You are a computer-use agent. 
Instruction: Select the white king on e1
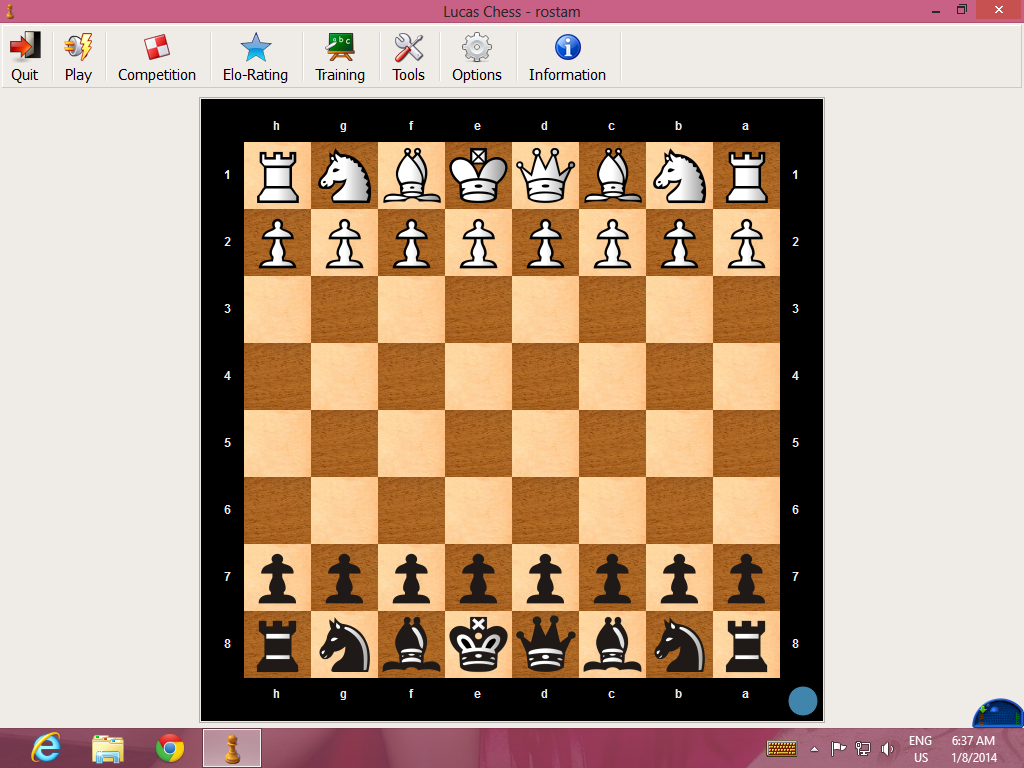point(478,175)
